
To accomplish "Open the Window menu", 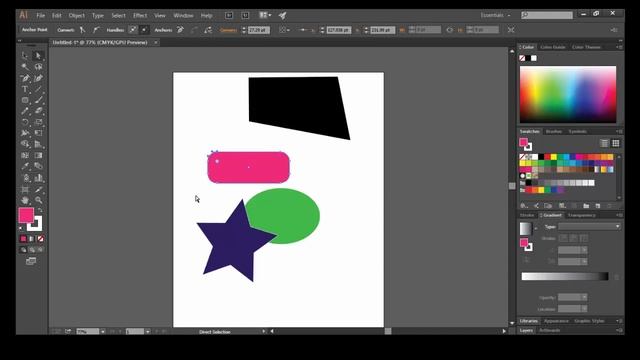I will tap(183, 16).
